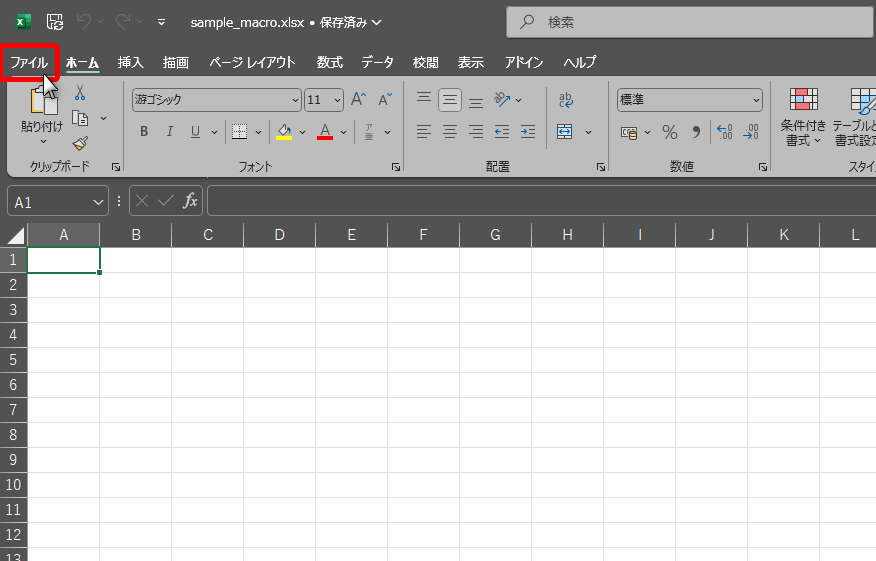Open the font size 11 dropdown

(337, 100)
